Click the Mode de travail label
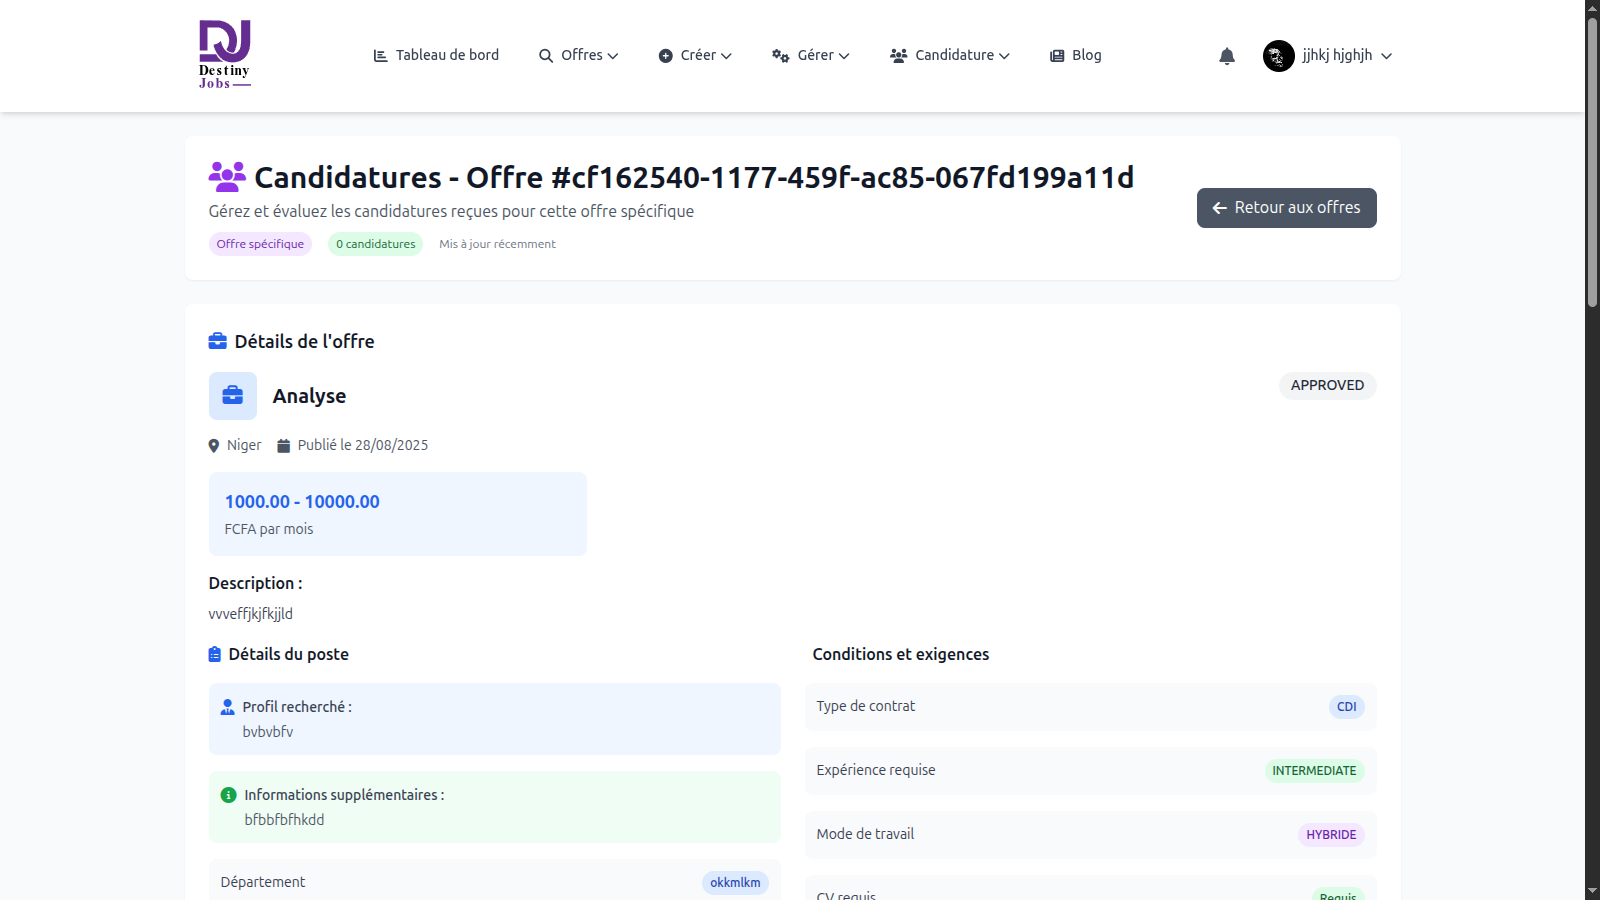 pos(866,835)
